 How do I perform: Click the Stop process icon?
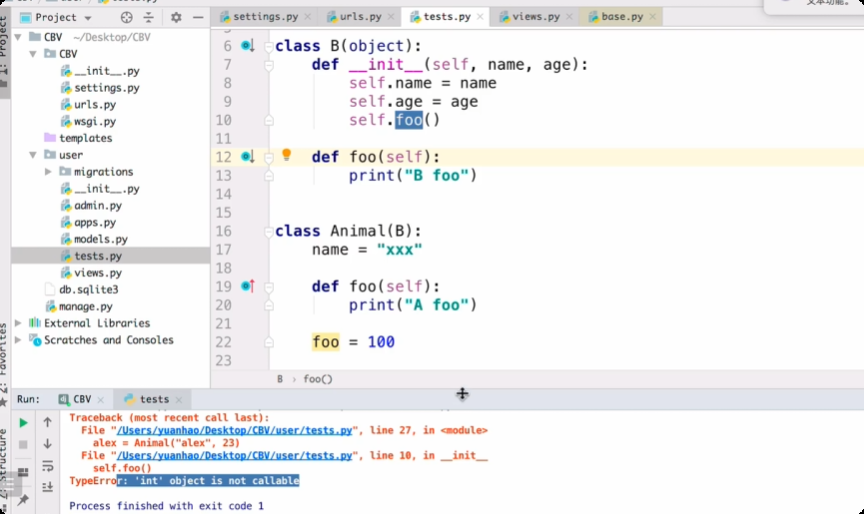[23, 445]
